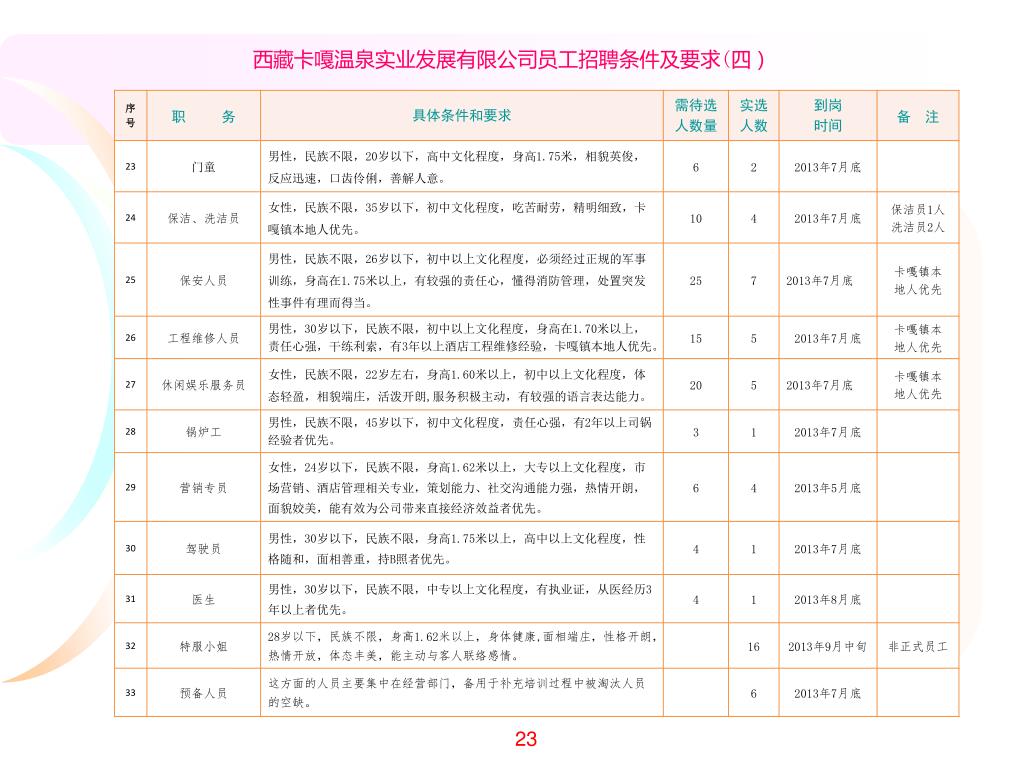Select the 休闲娱乐服务员 job title cell
Image resolution: width=1024 pixels, height=768 pixels.
click(x=203, y=385)
